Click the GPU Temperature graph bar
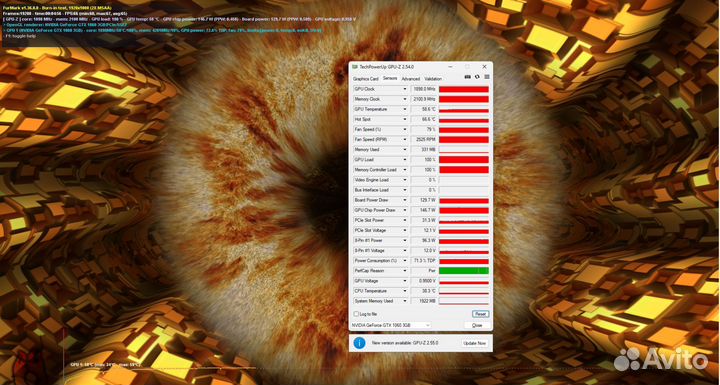This screenshot has width=720, height=385. (x=464, y=109)
